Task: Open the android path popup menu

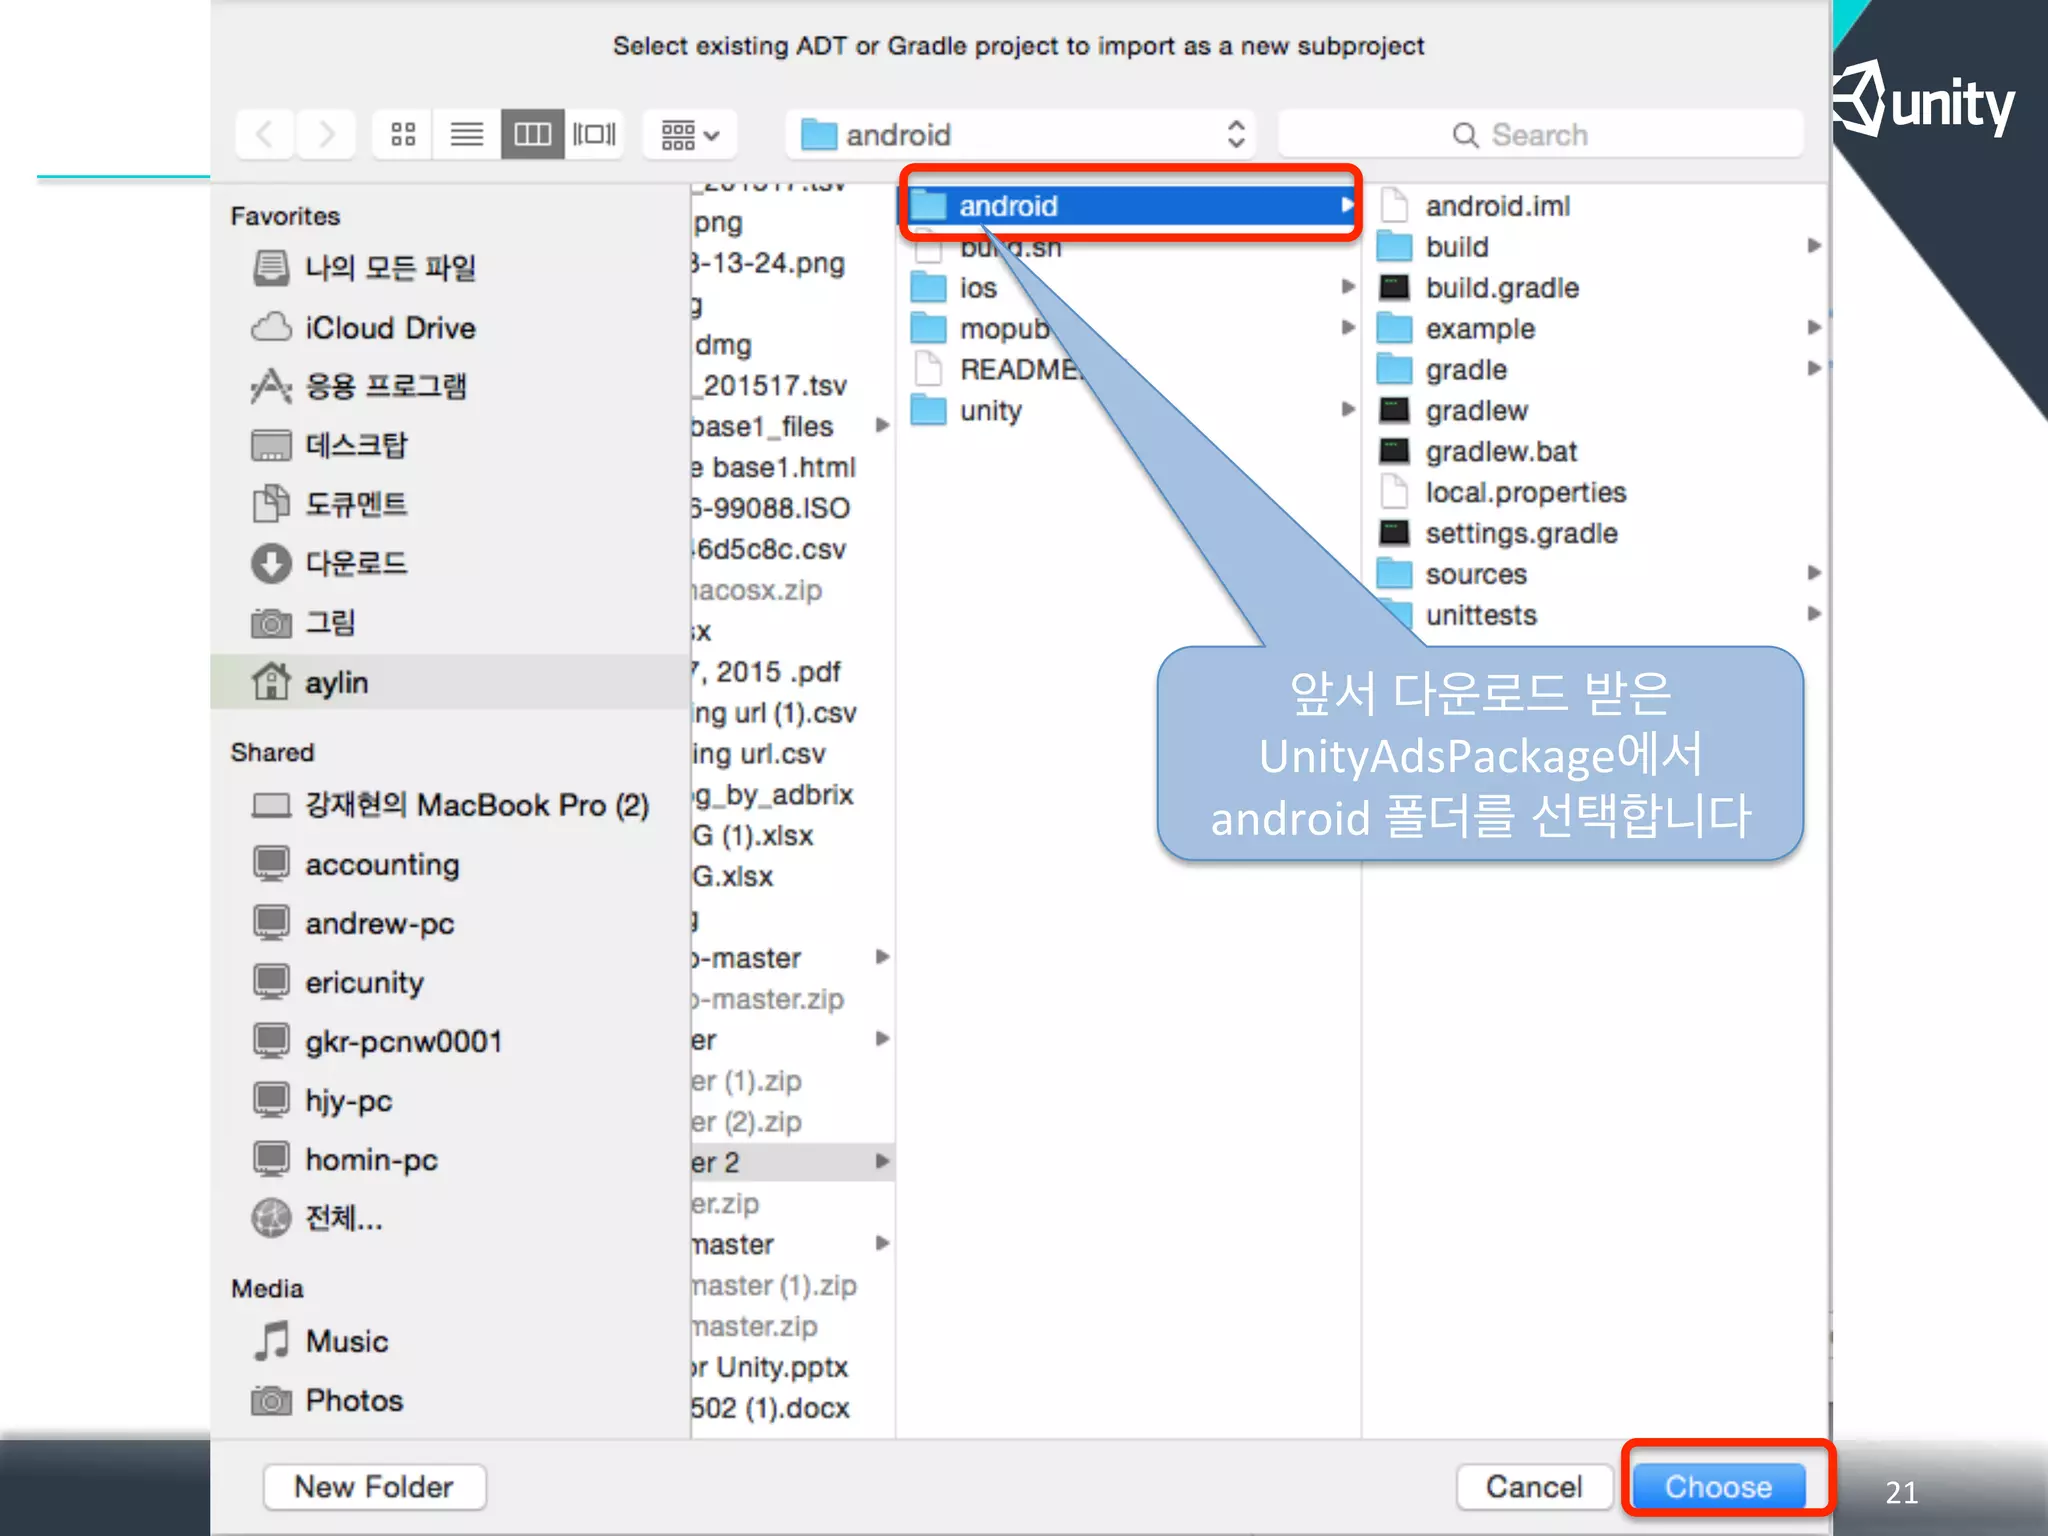Action: (x=1020, y=134)
